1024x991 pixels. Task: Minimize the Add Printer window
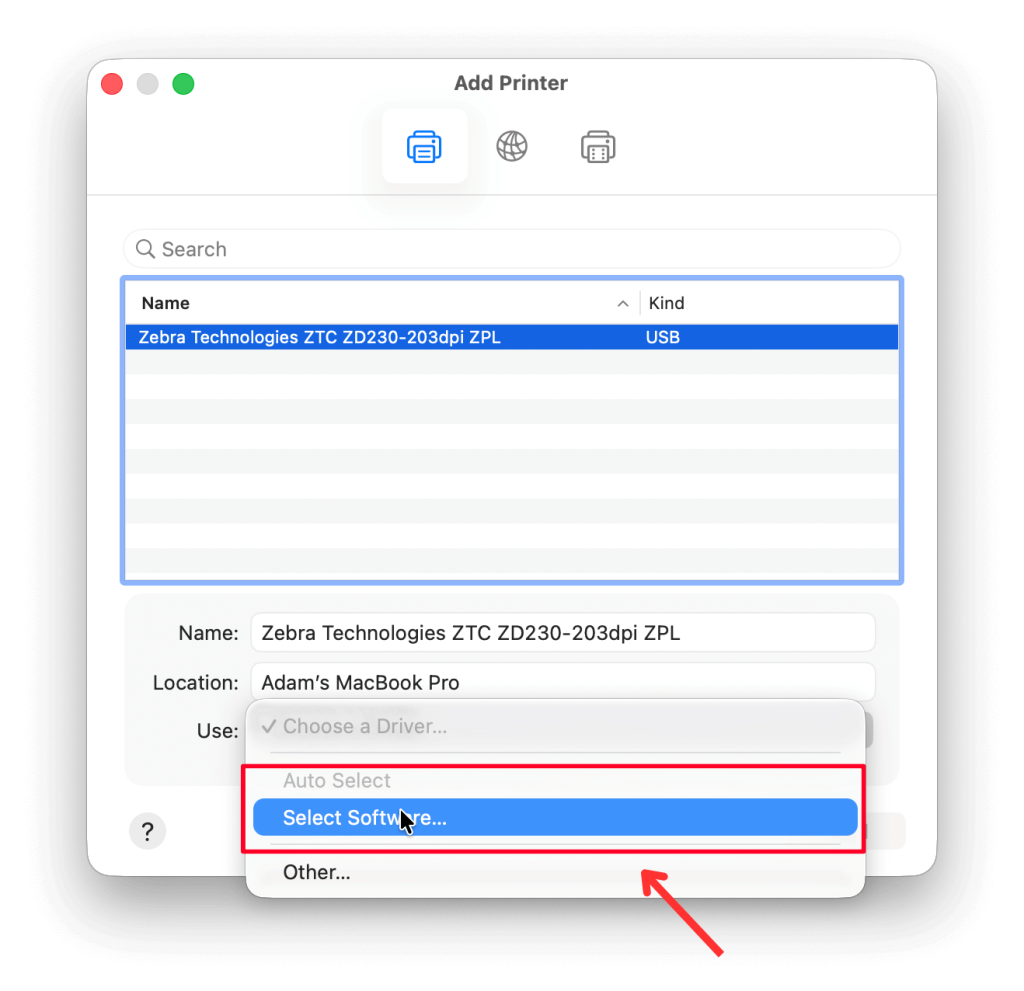click(147, 84)
